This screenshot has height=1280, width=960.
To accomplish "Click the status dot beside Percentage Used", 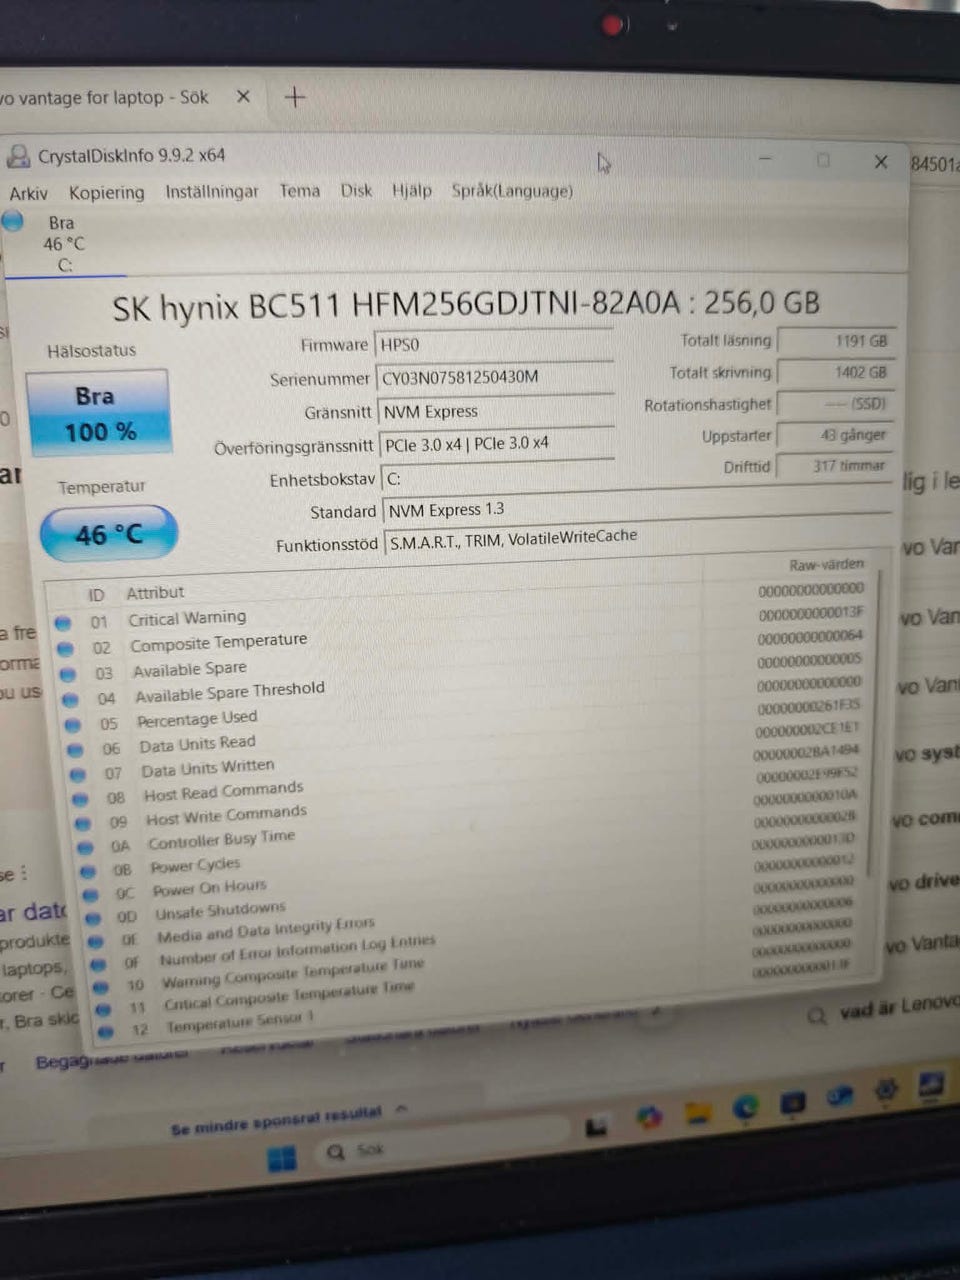I will 73,724.
